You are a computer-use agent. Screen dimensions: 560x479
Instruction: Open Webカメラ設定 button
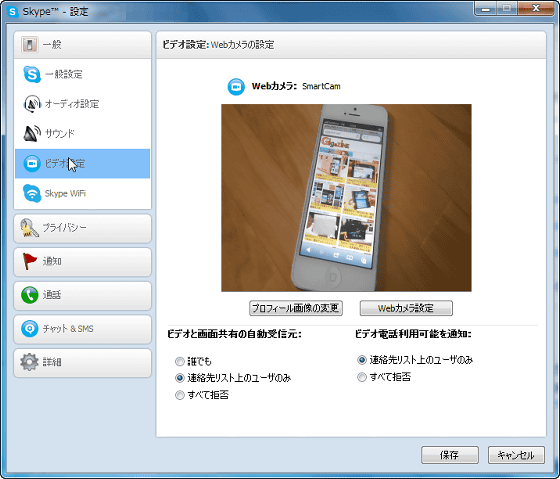[406, 308]
